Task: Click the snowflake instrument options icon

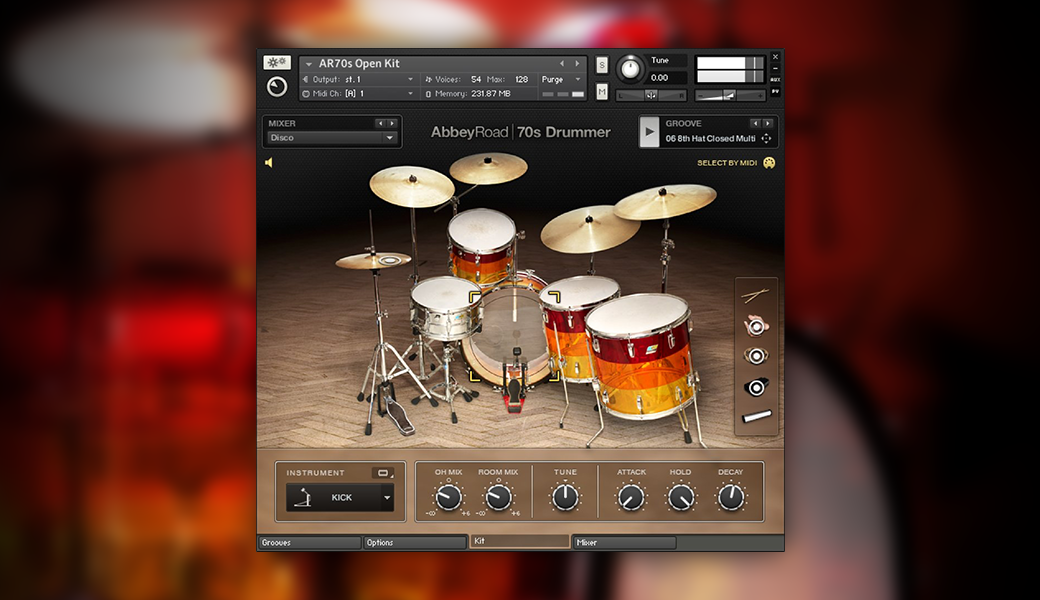Action: [277, 62]
